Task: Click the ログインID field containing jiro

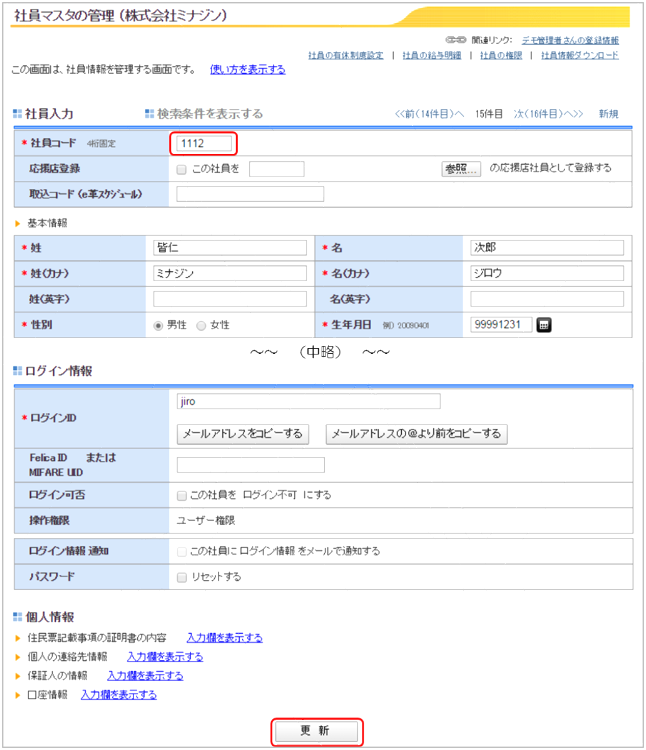Action: [308, 401]
